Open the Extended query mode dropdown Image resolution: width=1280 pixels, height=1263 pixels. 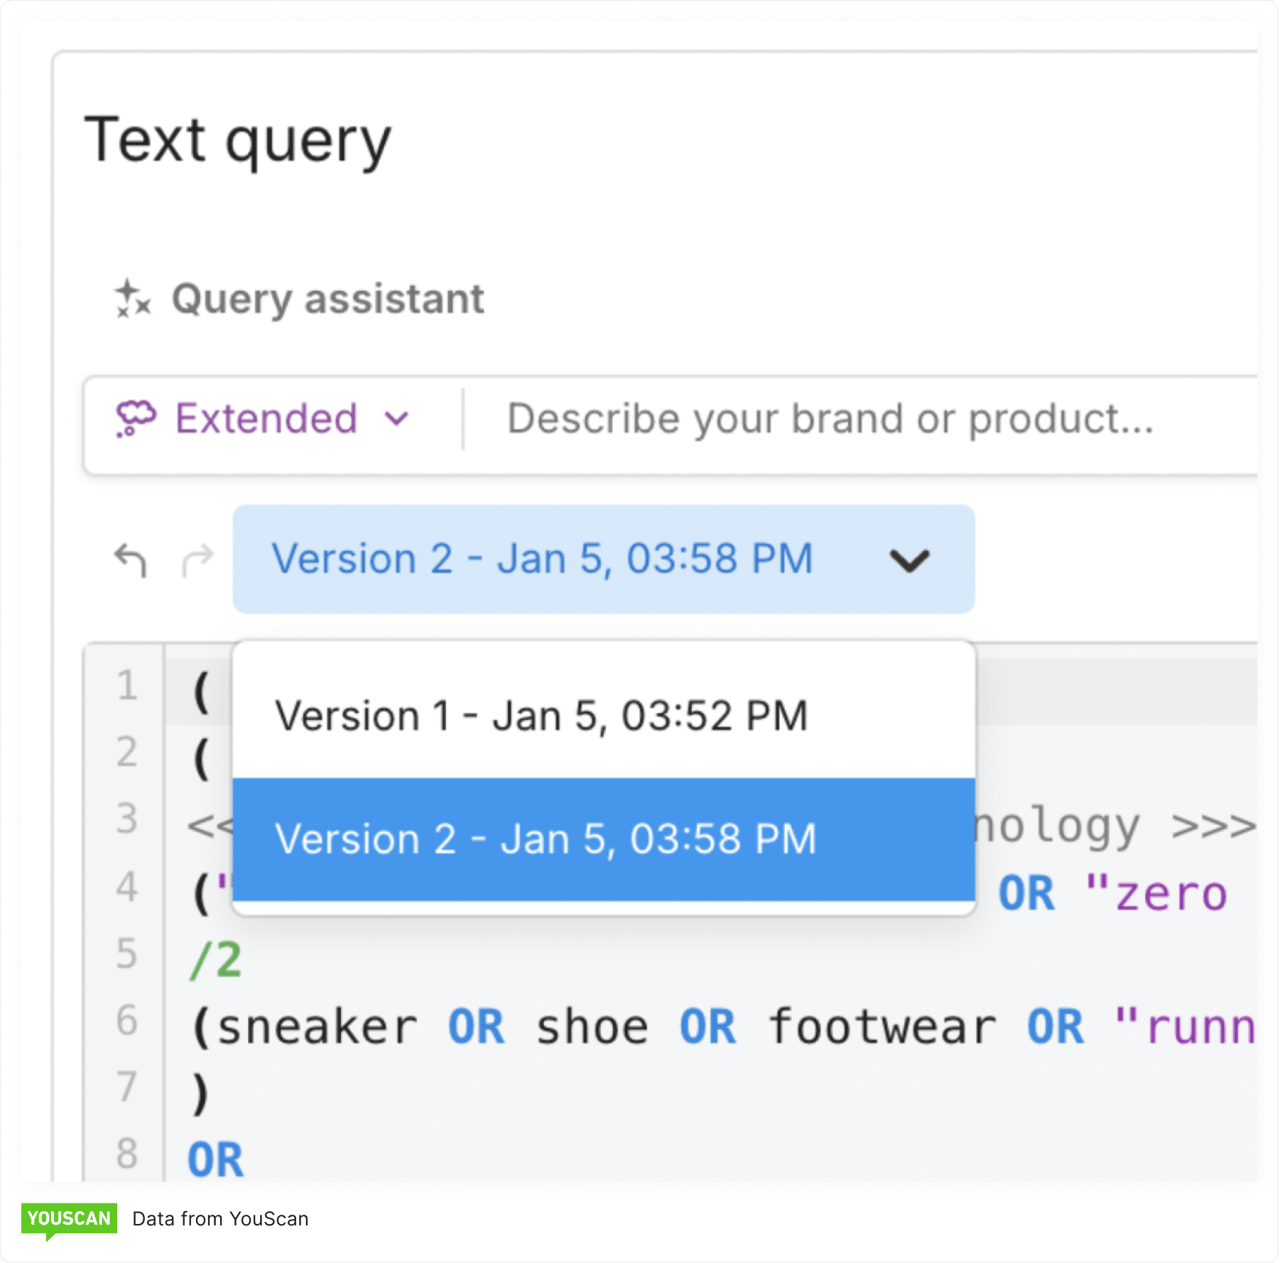tap(265, 419)
